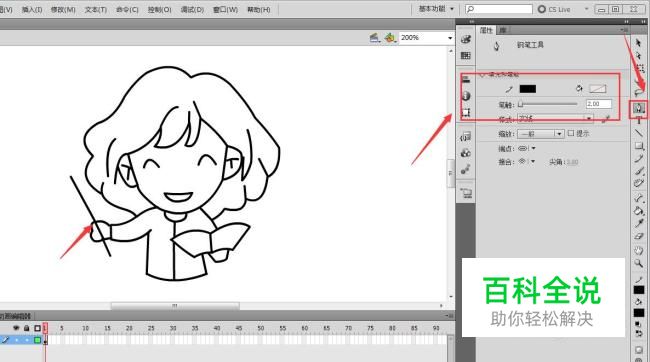
Task: Select the Deco tool
Action: point(639,183)
